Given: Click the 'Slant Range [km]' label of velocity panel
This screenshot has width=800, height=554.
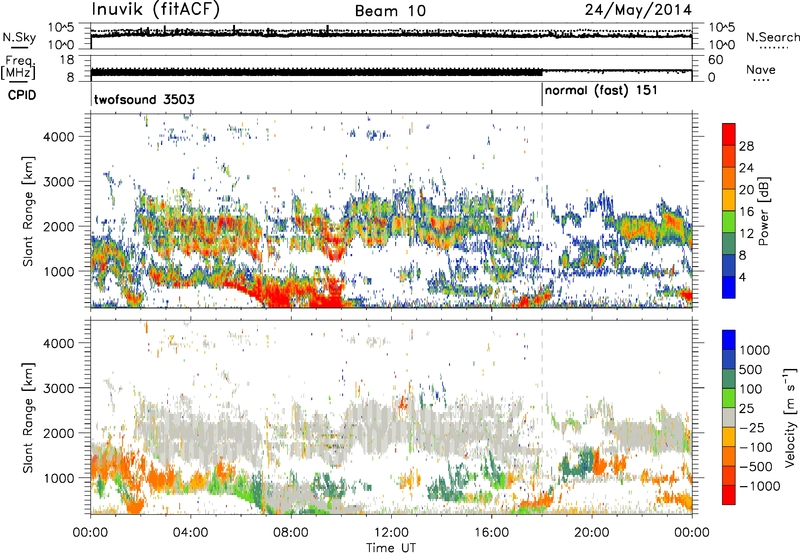Looking at the screenshot, I should 28,418.
